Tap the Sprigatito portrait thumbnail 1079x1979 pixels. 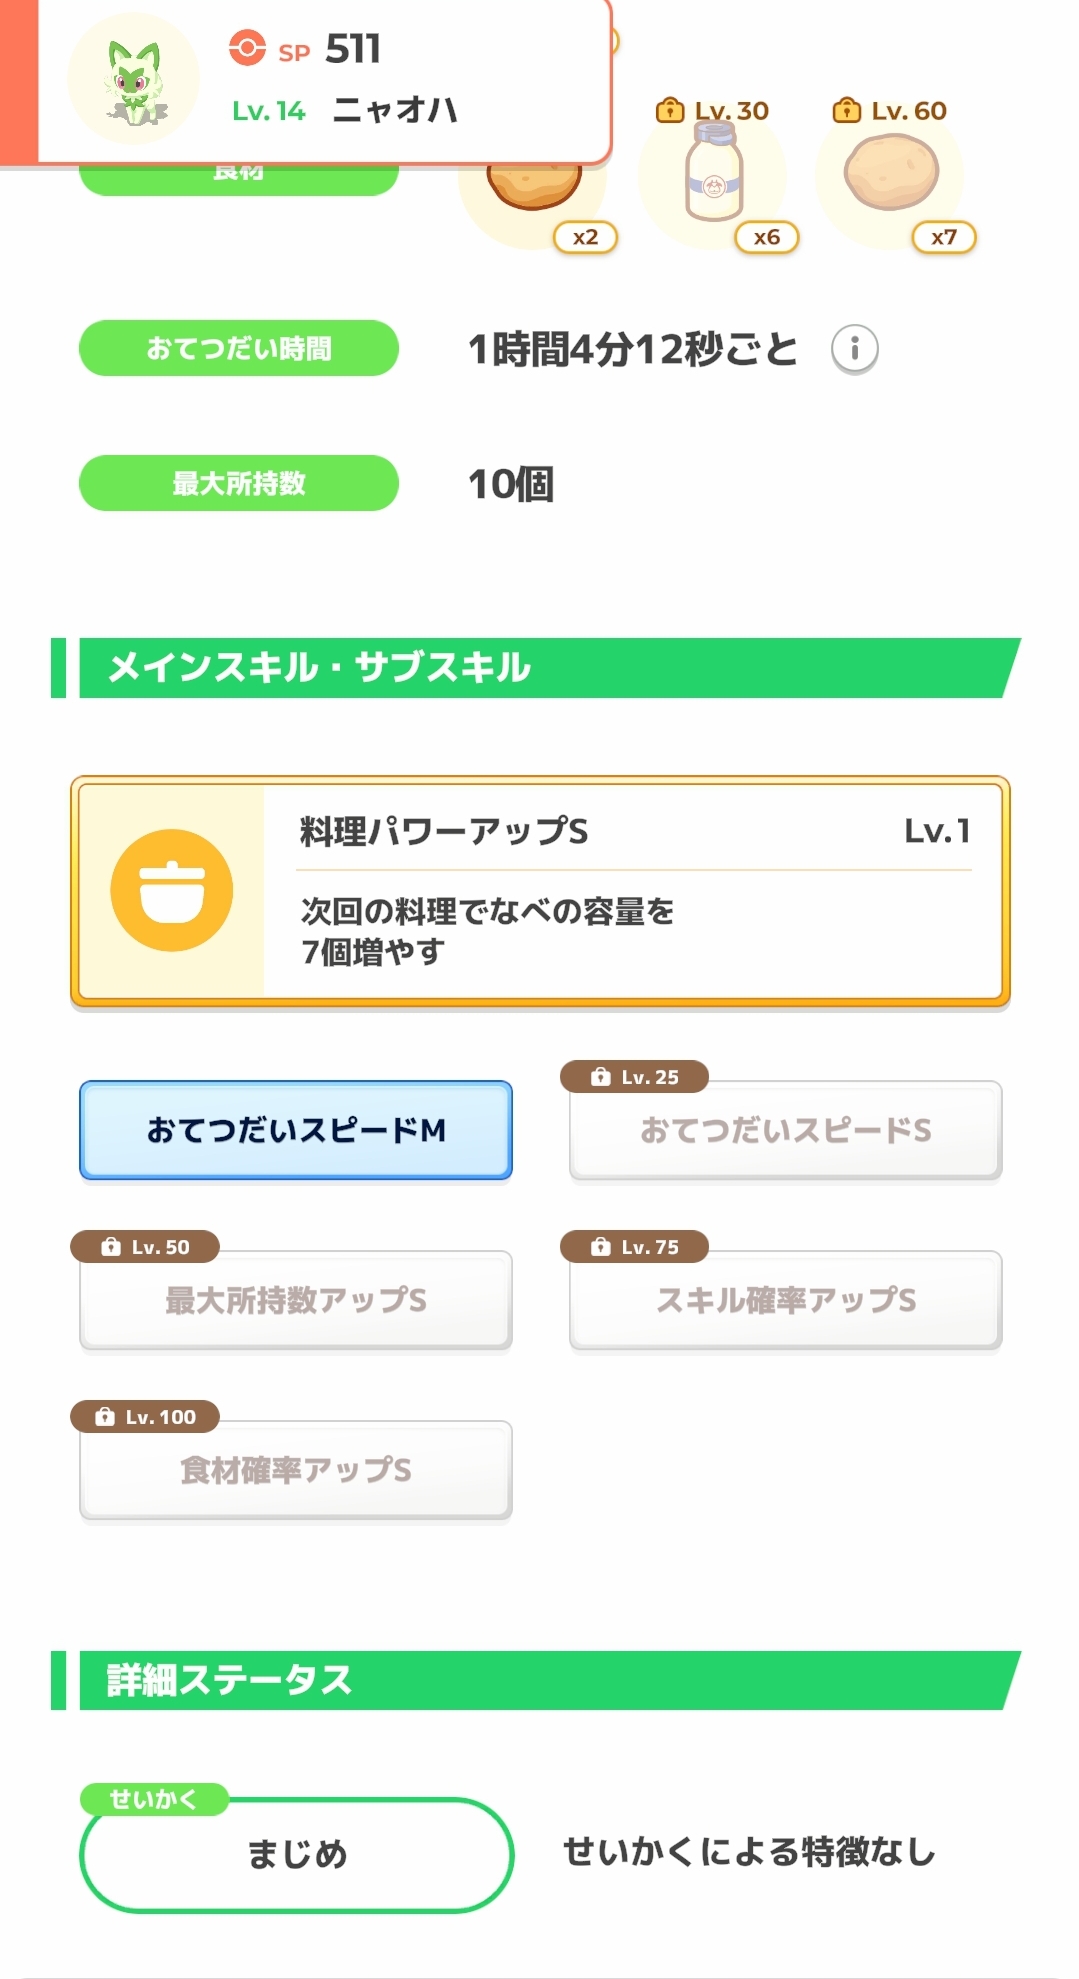point(134,79)
